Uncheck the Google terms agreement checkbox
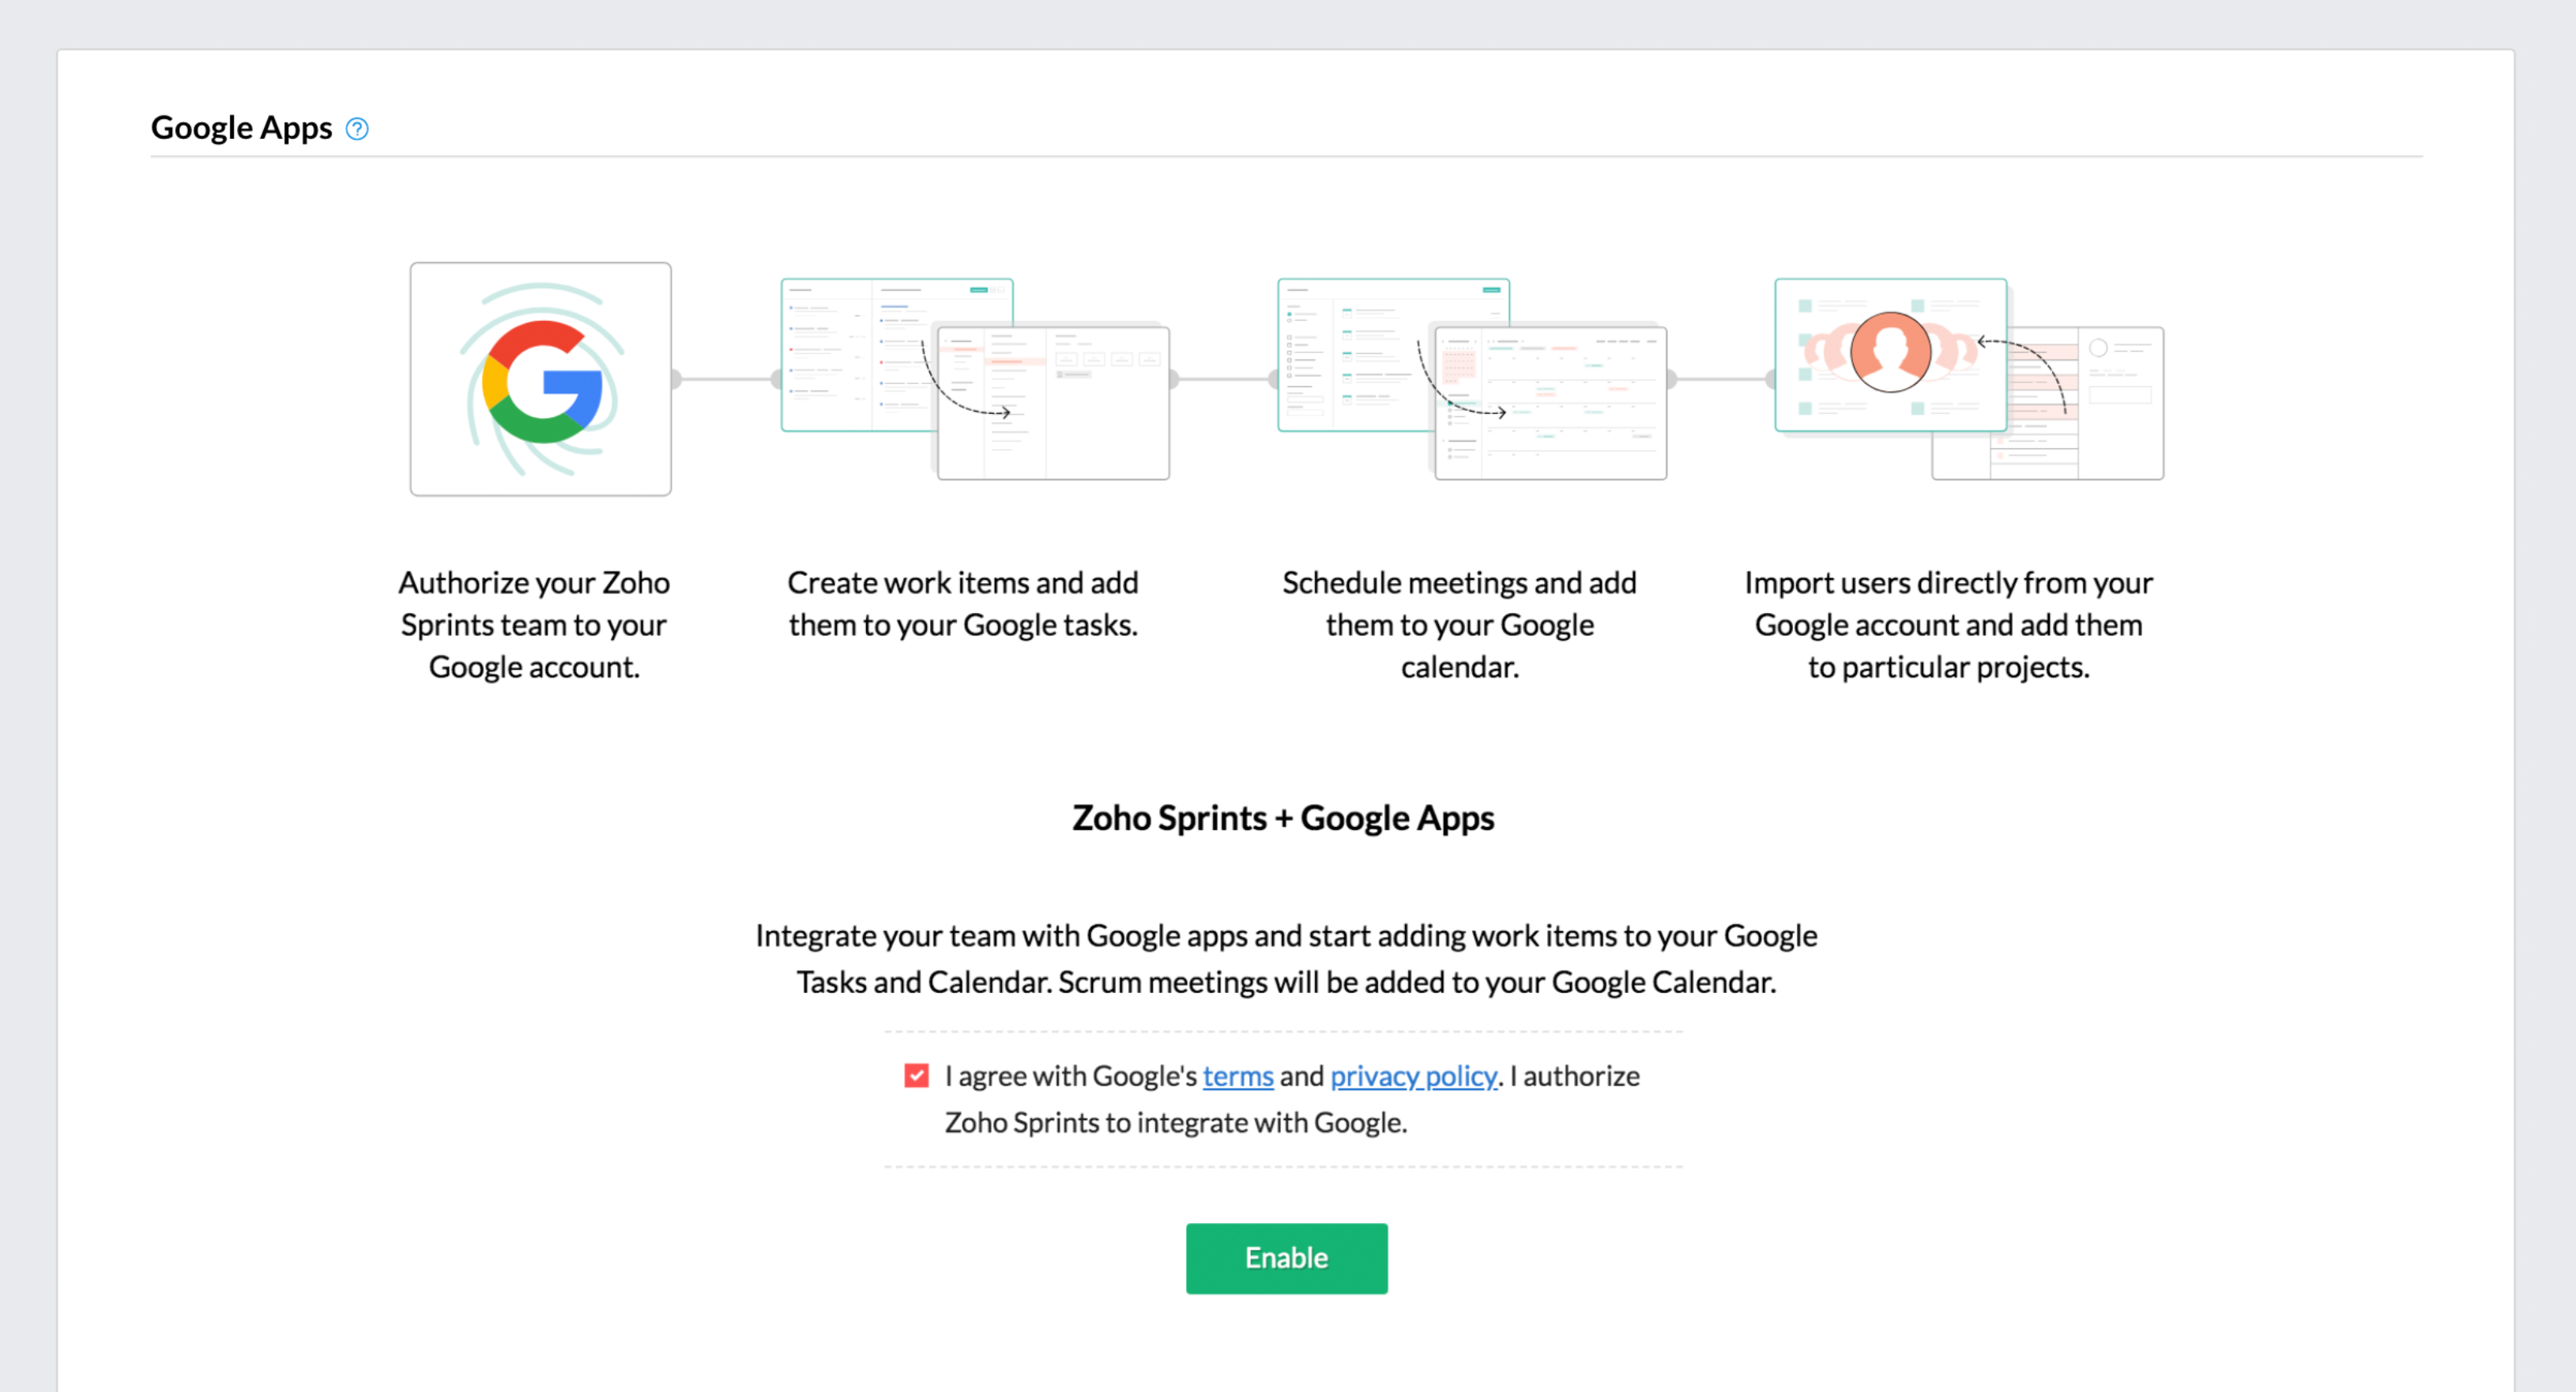This screenshot has height=1392, width=2576. (x=916, y=1075)
